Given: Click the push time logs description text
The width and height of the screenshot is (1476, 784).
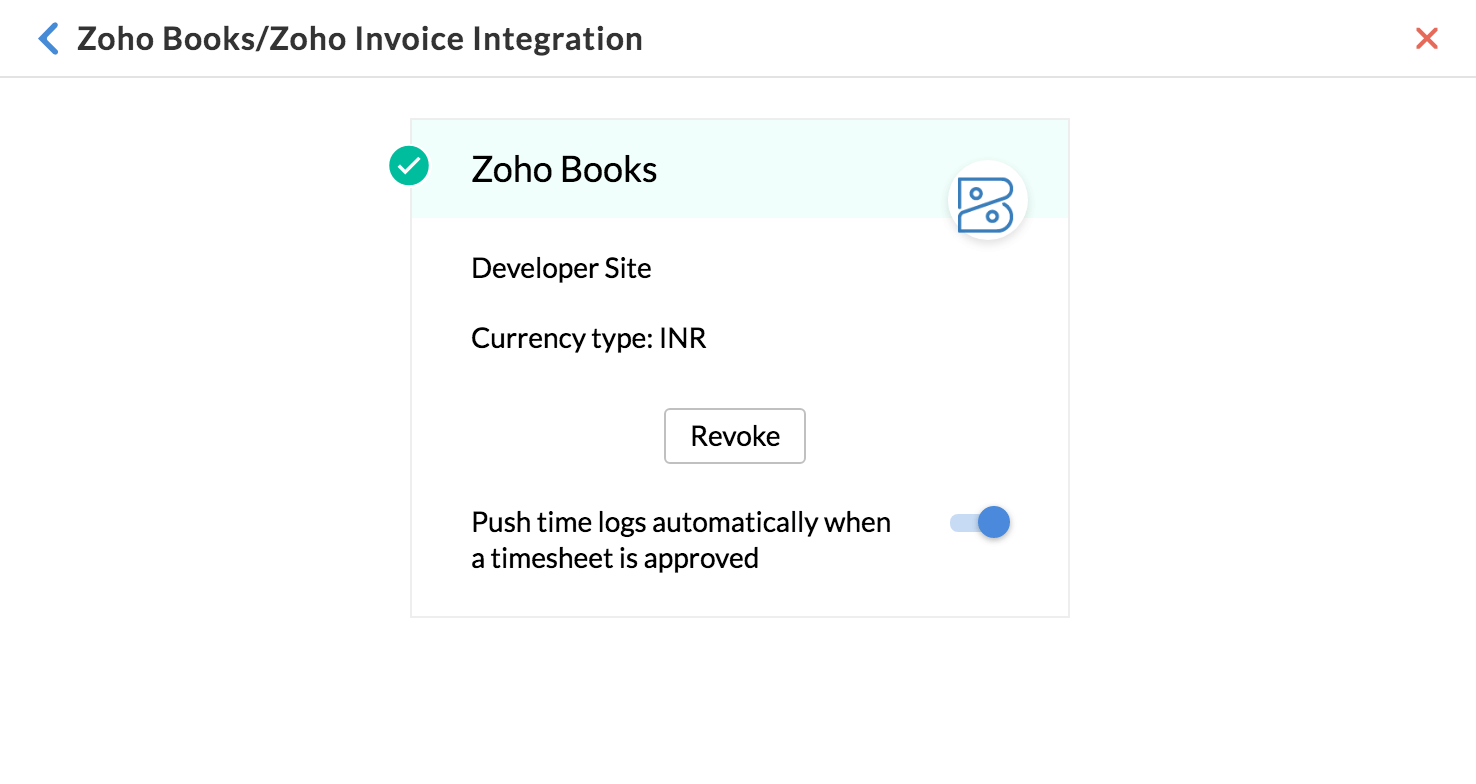Looking at the screenshot, I should point(681,540).
